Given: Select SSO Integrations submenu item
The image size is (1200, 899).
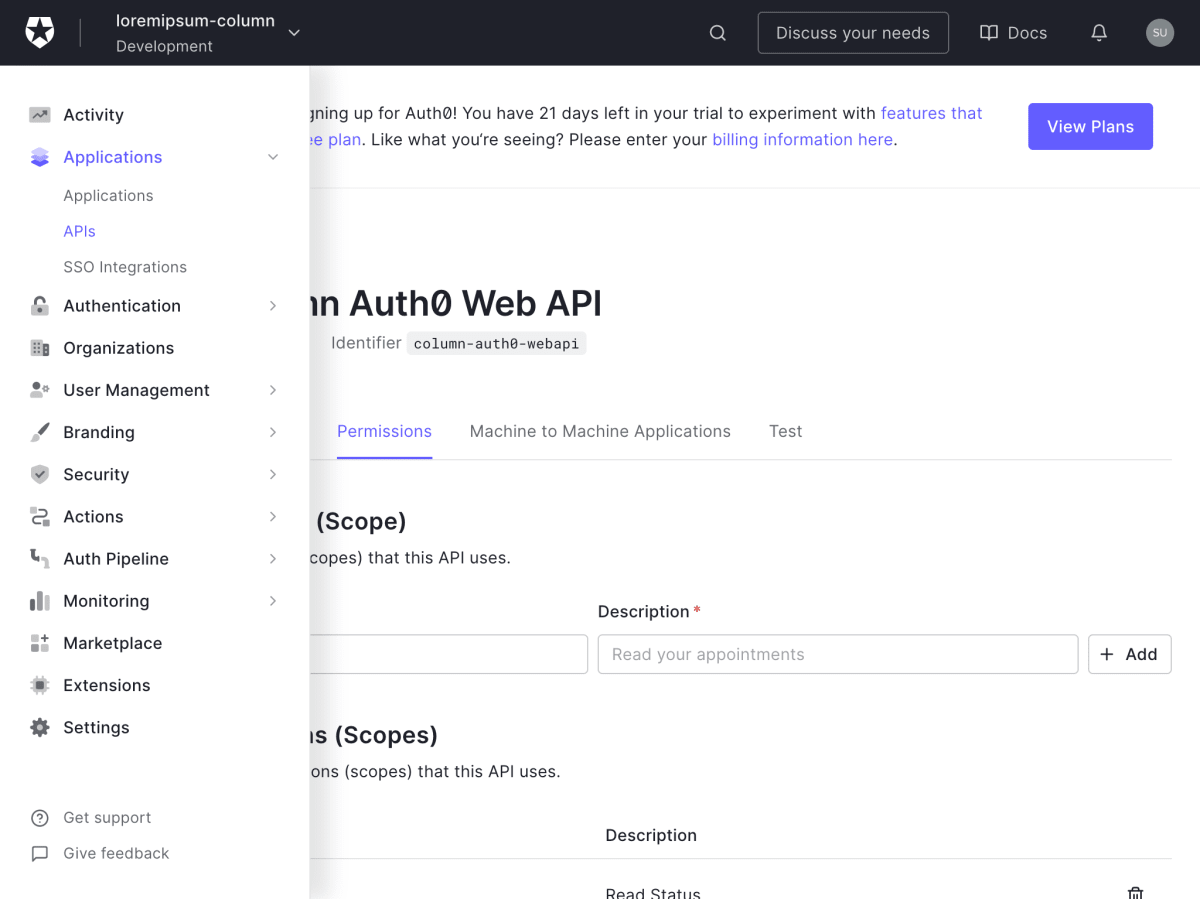Looking at the screenshot, I should coord(125,268).
